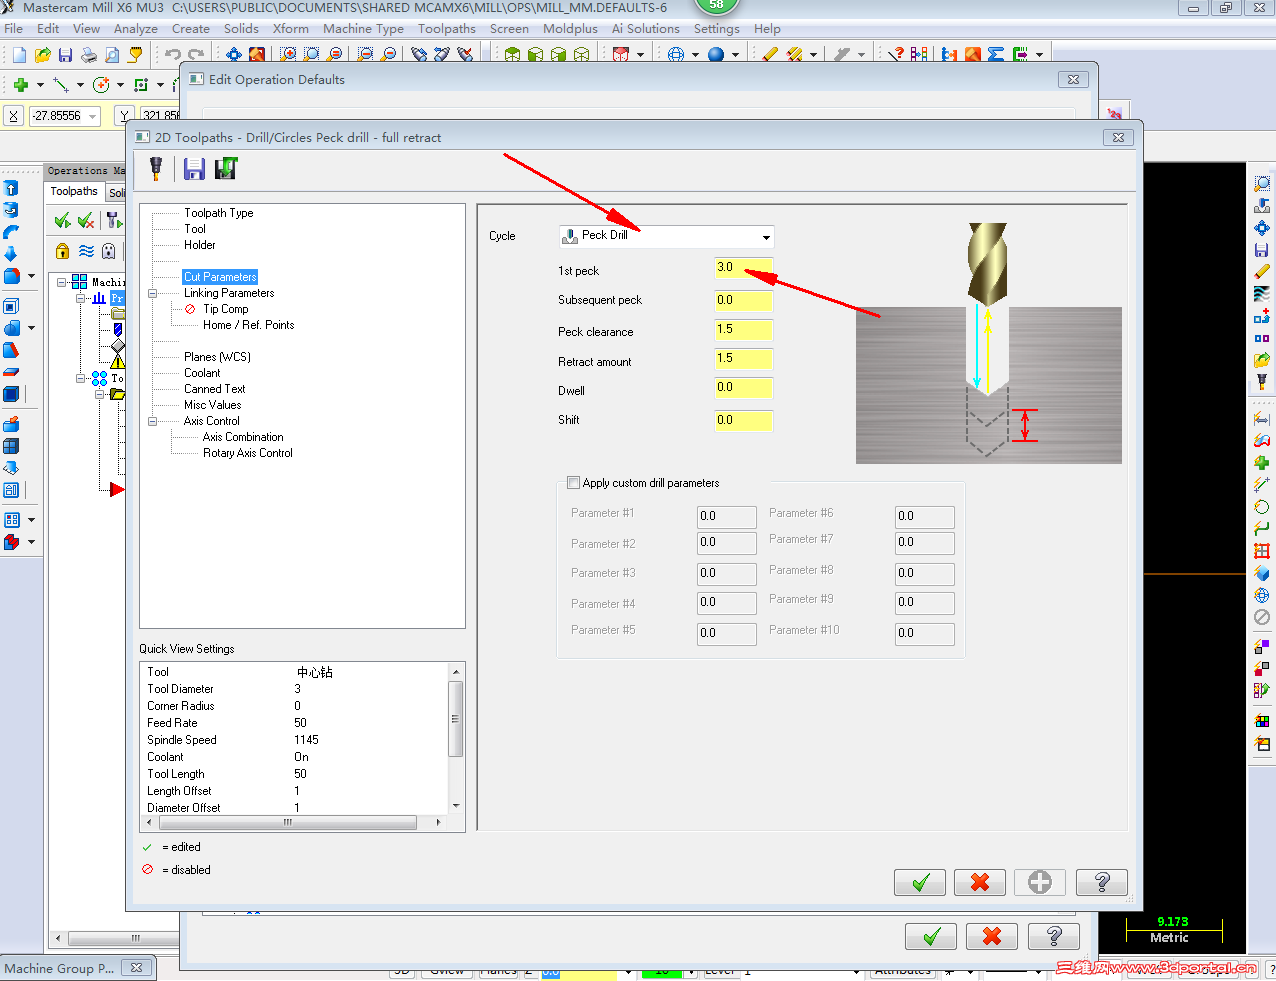Click the Redo arrow icon
Viewport: 1276px width, 981px height.
pos(196,54)
